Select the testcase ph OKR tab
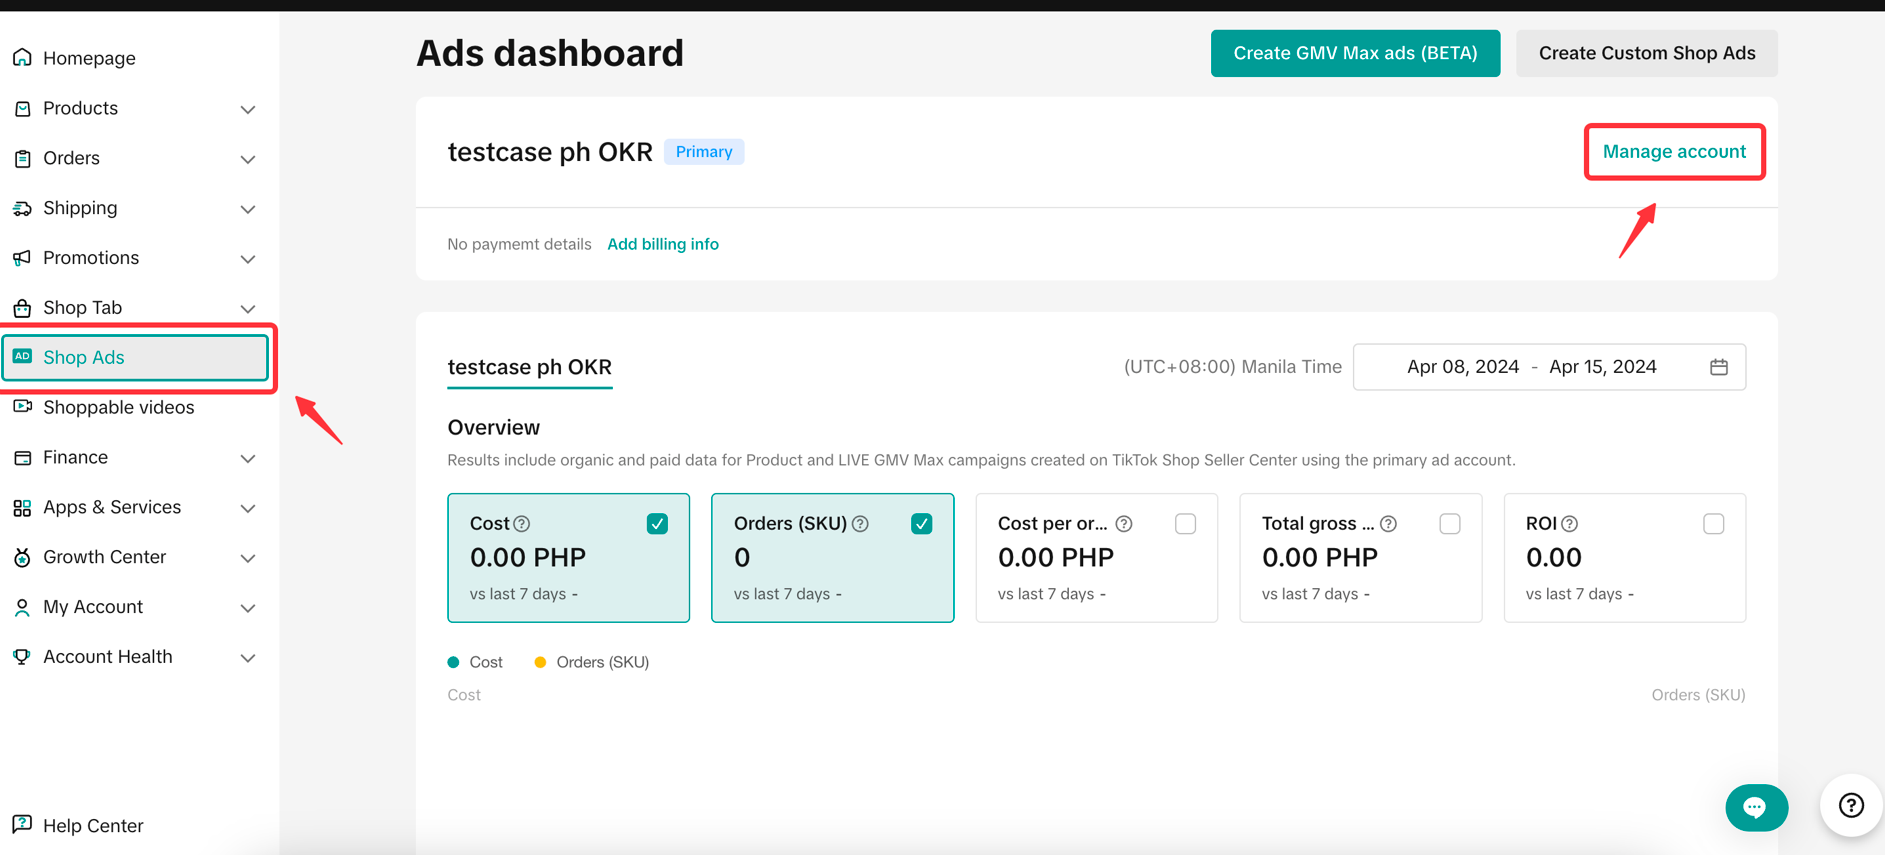The width and height of the screenshot is (1885, 855). (x=529, y=367)
